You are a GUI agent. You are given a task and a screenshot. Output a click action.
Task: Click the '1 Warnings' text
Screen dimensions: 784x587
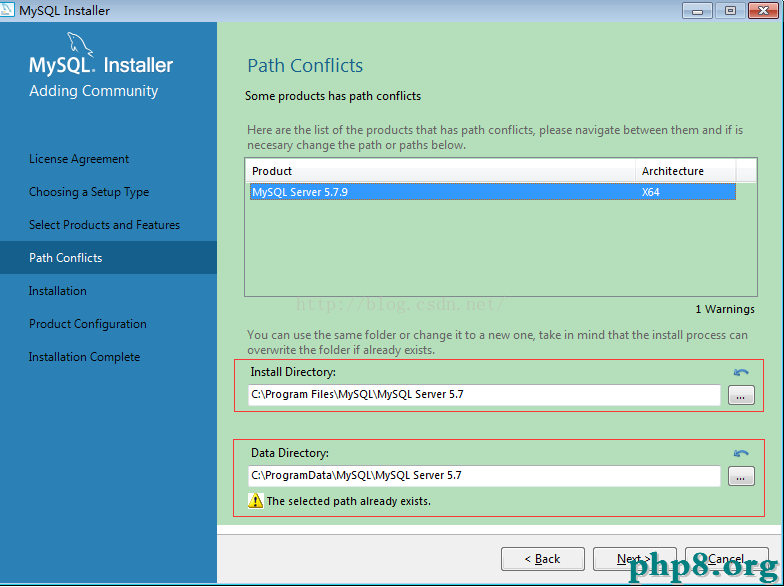click(725, 310)
